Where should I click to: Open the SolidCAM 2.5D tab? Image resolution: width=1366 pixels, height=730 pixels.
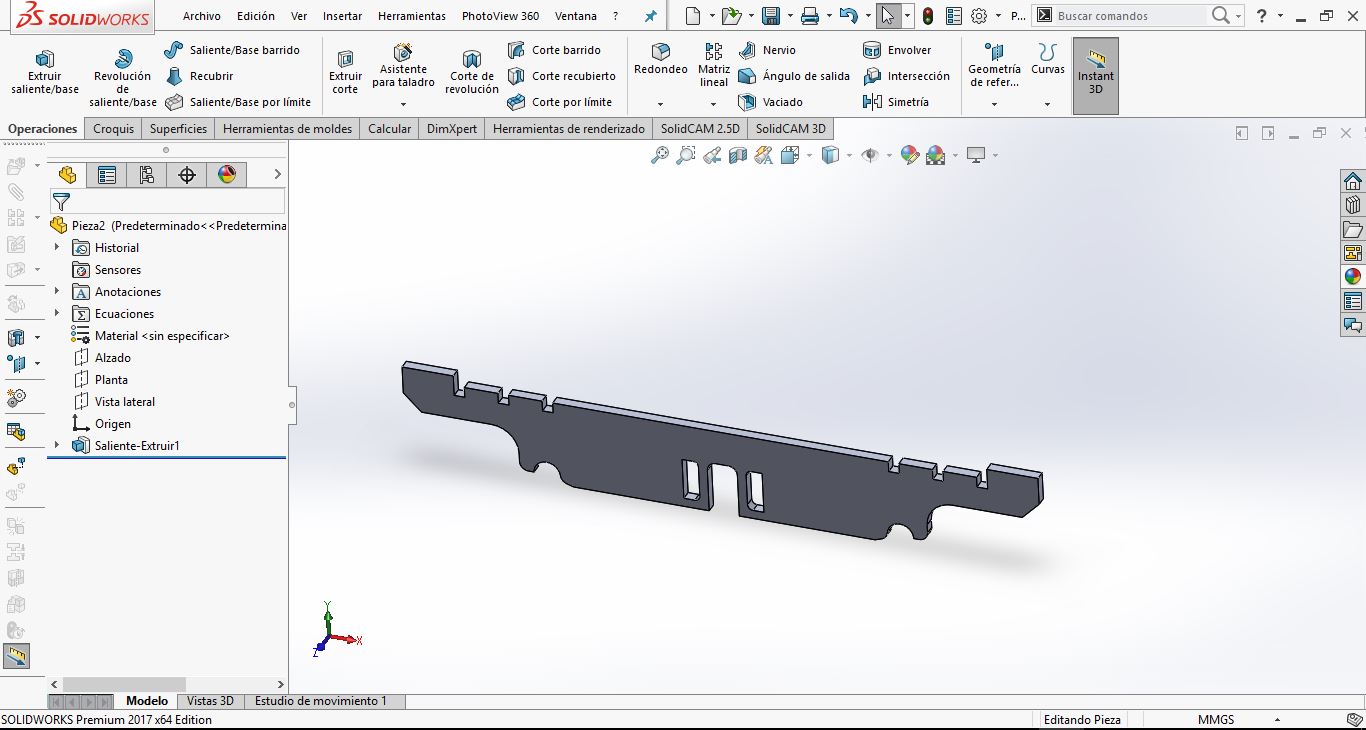pyautogui.click(x=700, y=129)
